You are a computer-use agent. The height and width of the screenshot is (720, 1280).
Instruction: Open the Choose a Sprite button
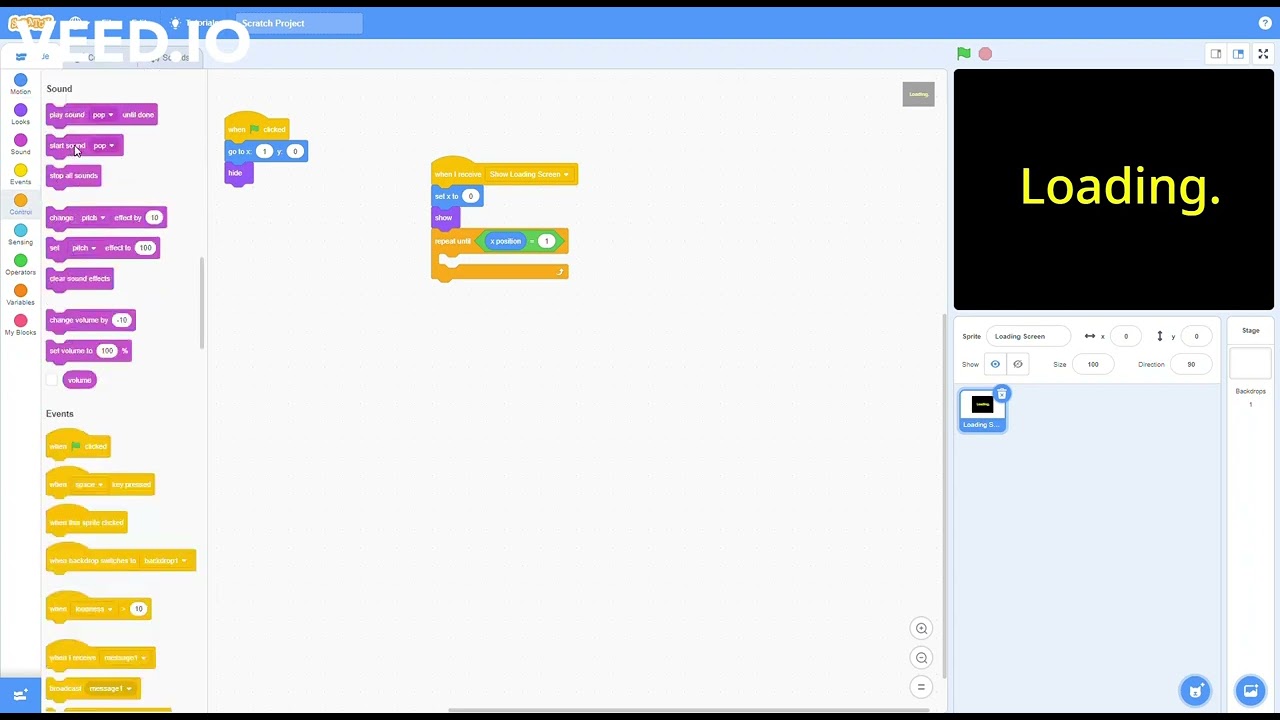(1195, 690)
